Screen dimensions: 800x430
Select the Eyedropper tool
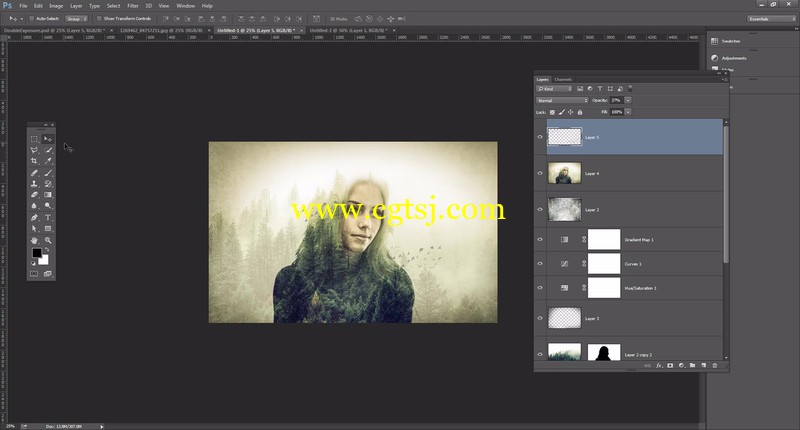[48, 161]
